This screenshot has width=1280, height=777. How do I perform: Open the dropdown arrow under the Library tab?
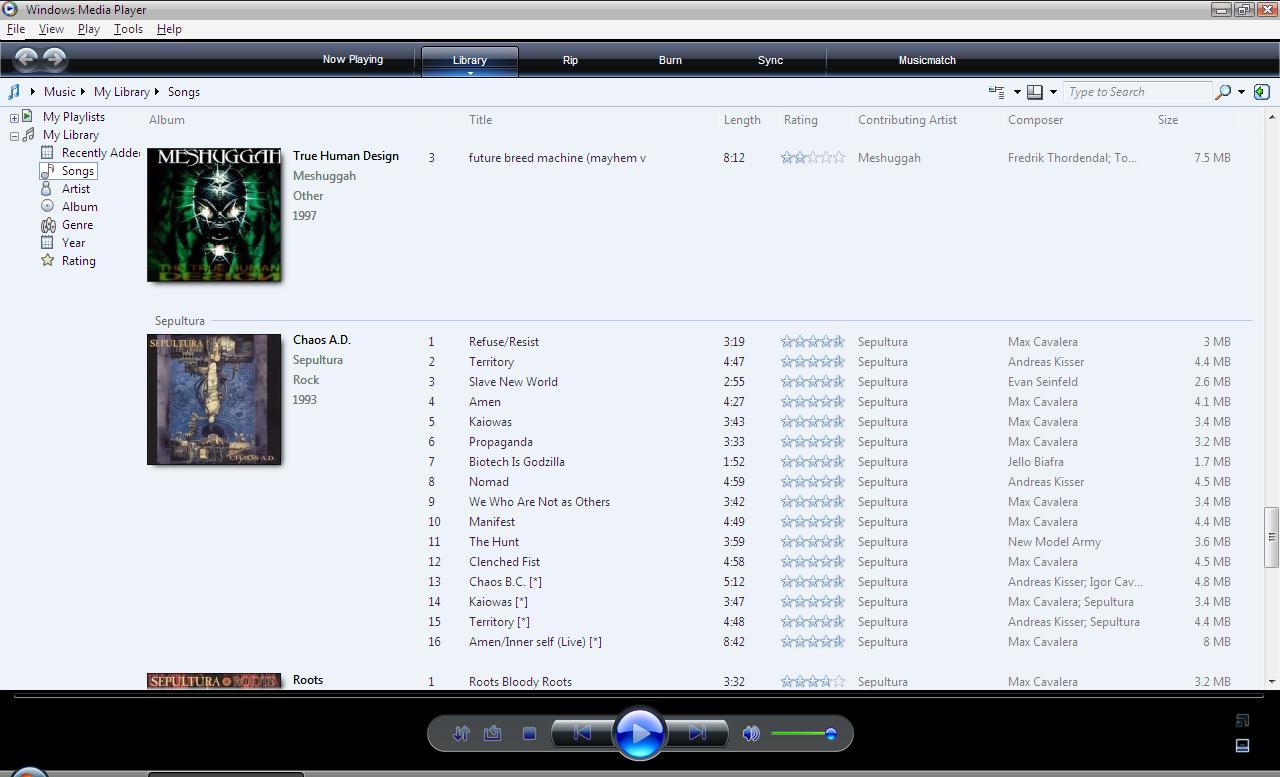coord(469,73)
